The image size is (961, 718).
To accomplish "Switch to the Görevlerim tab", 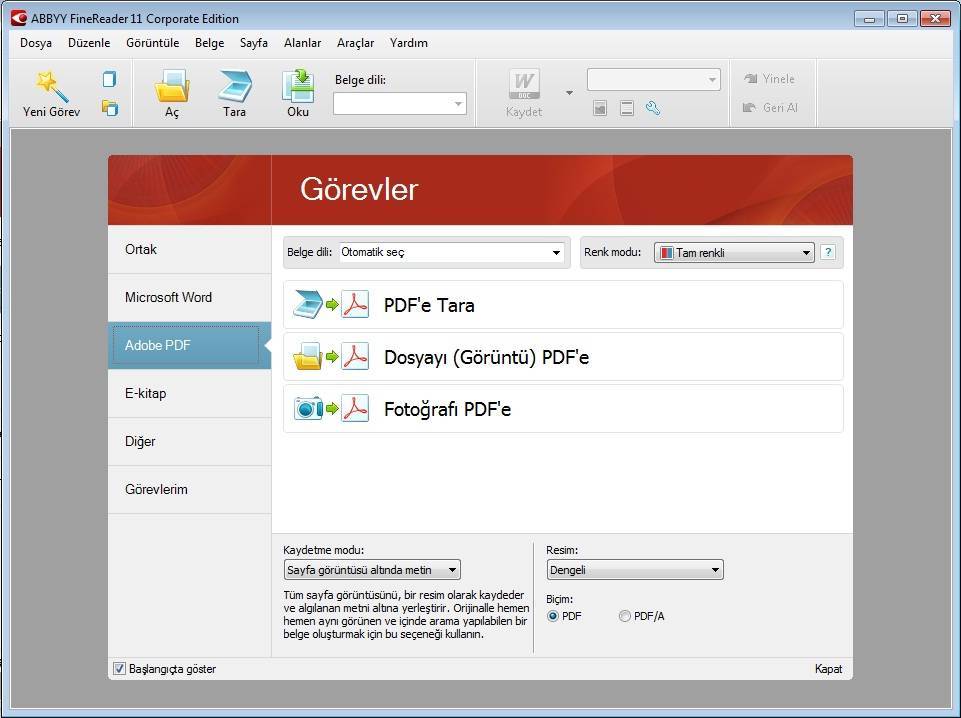I will 189,489.
